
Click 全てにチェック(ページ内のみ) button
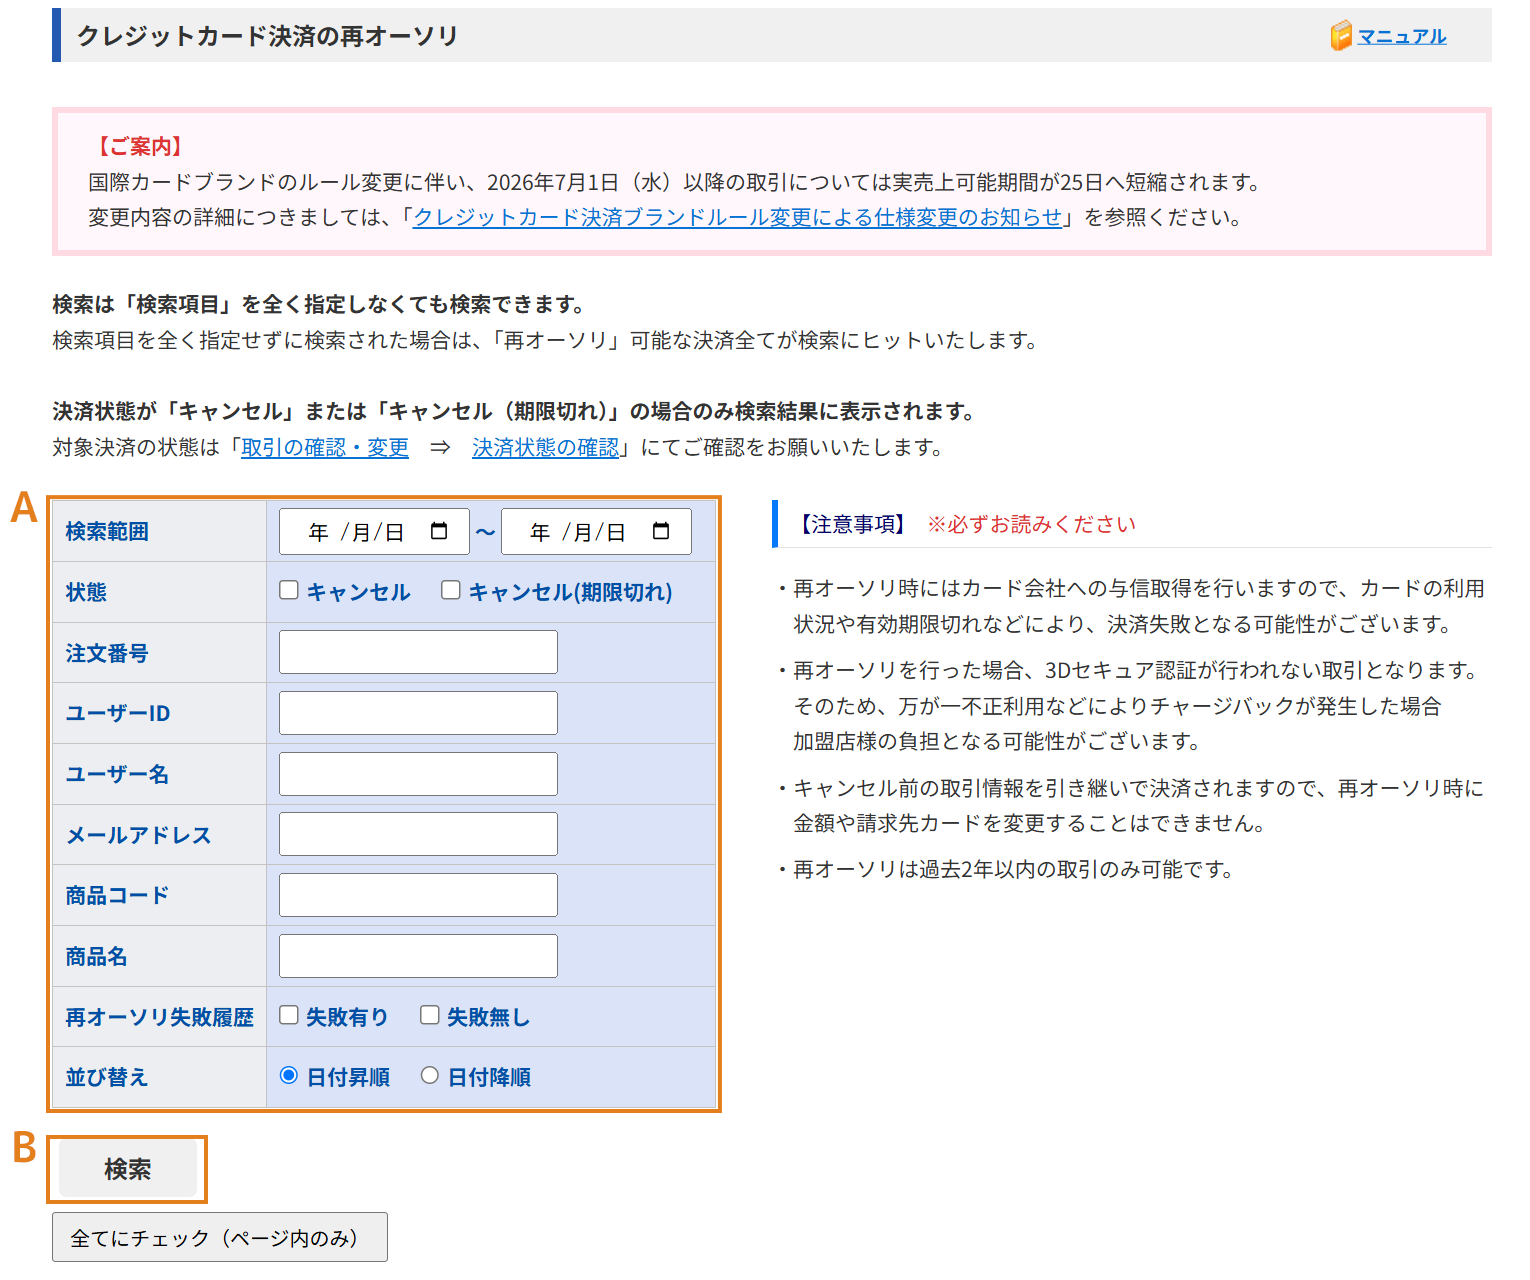(220, 1237)
